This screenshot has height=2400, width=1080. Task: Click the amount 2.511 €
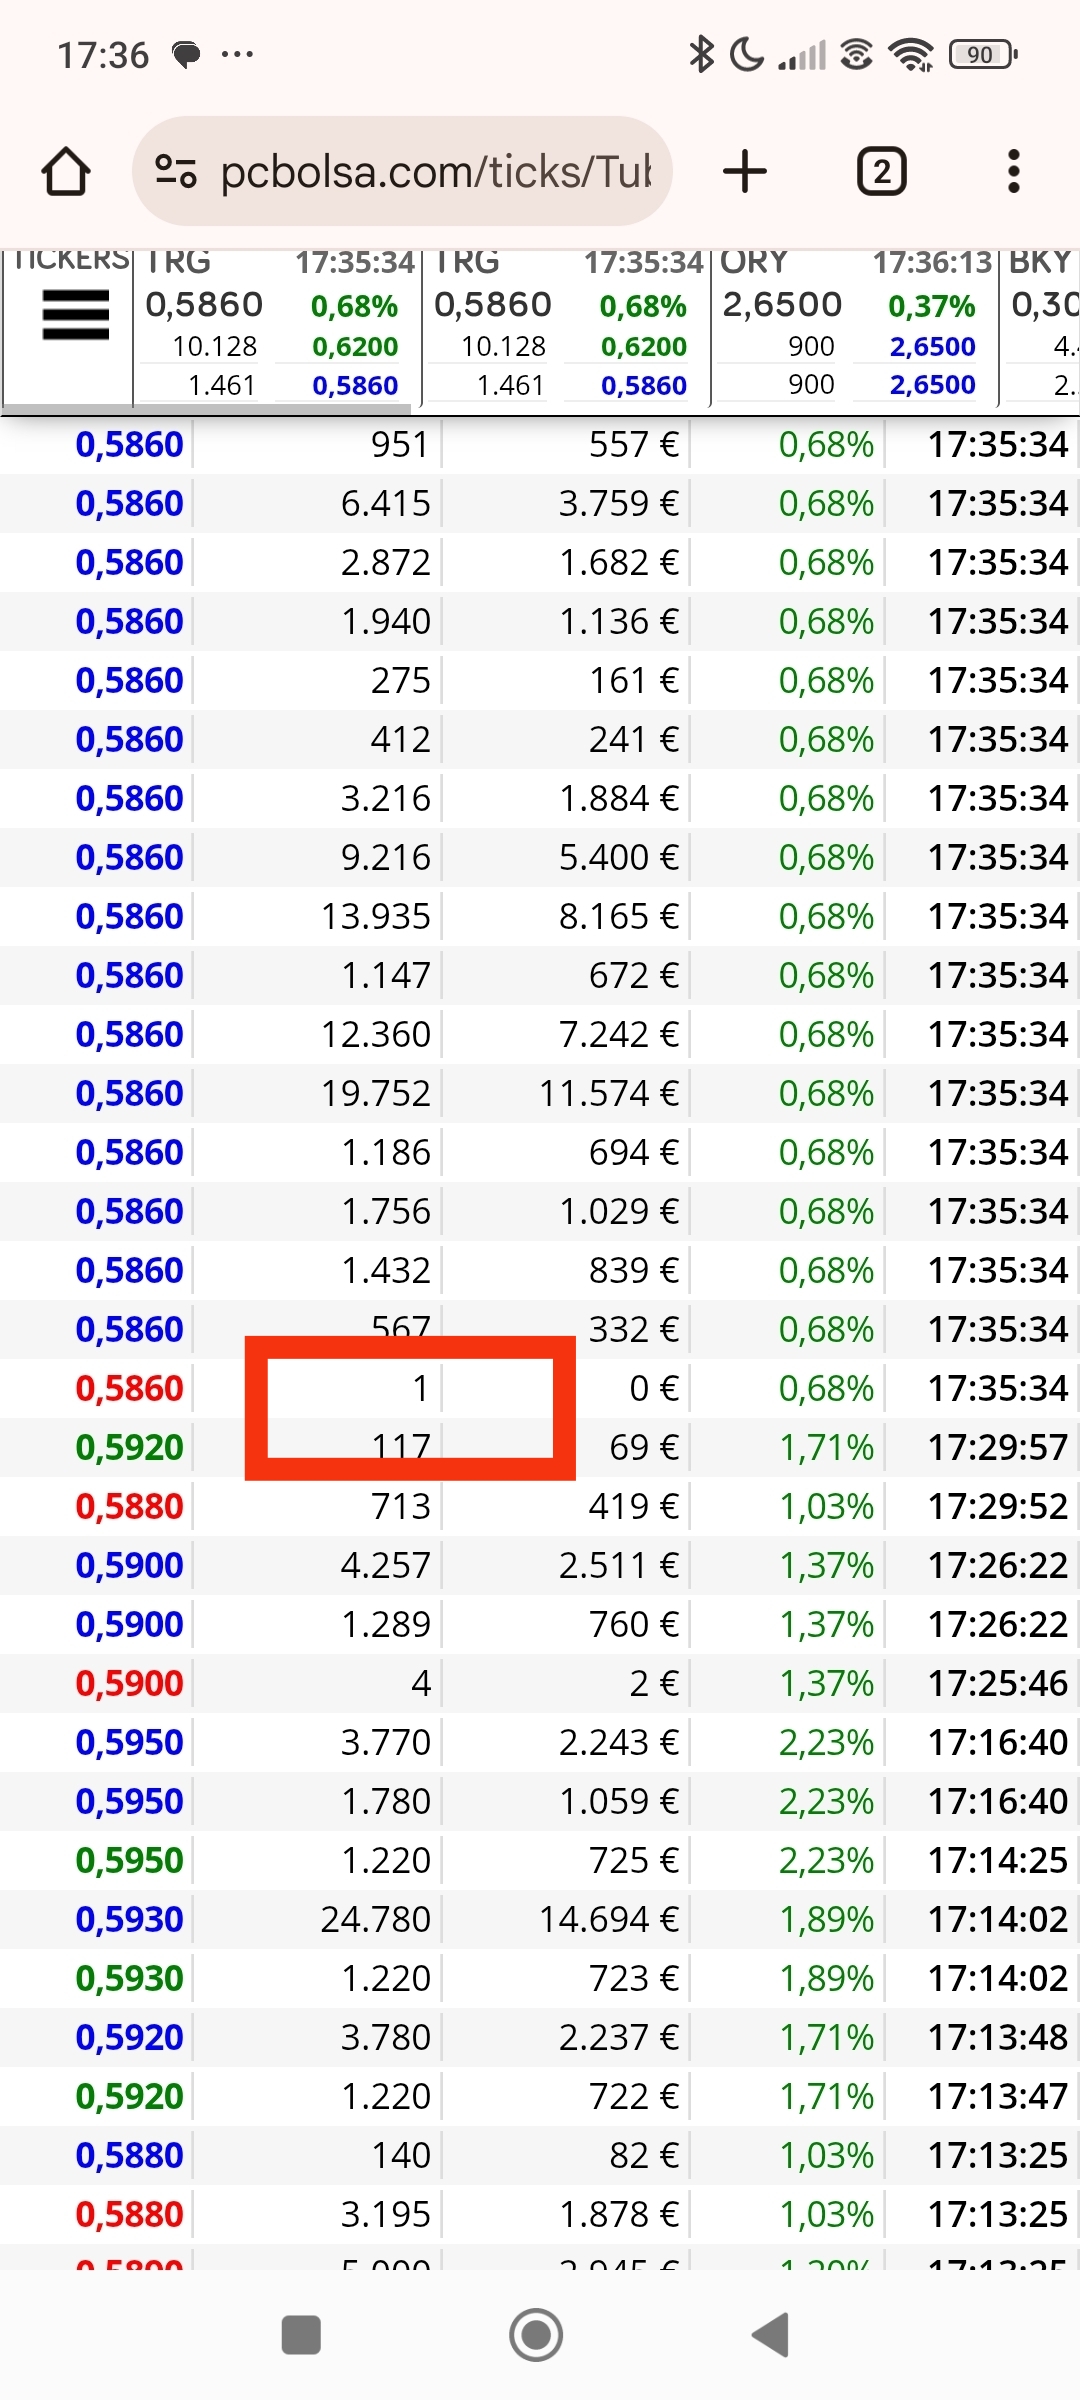(619, 1565)
